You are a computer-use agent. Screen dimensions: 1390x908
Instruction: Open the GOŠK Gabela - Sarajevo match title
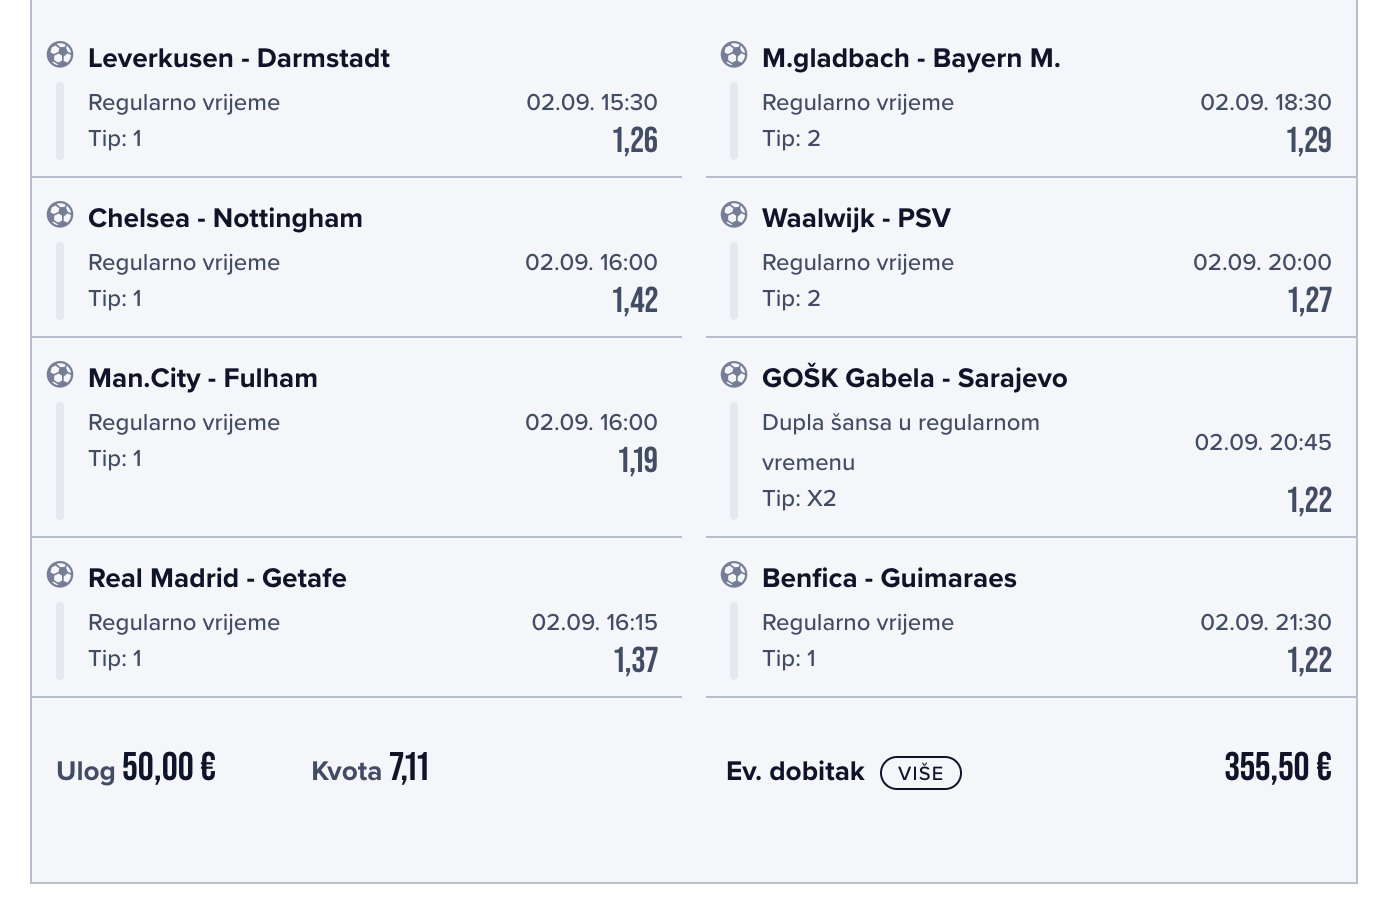[914, 378]
